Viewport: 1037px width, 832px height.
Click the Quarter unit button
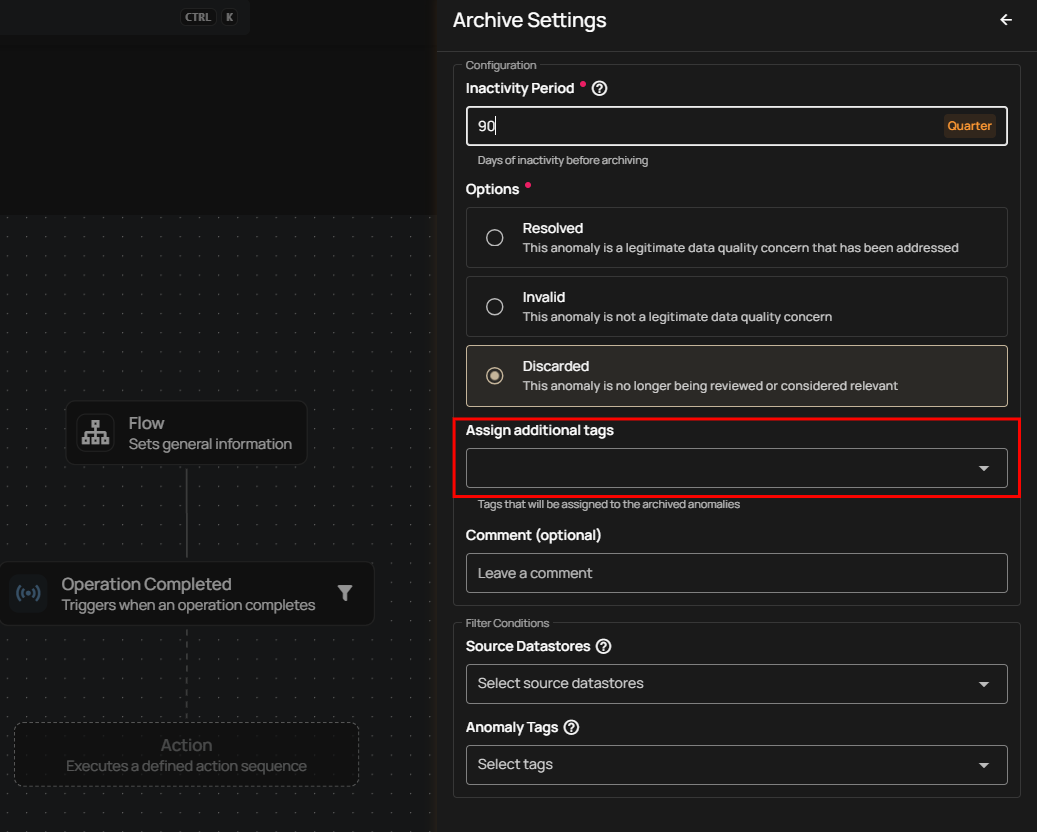pyautogui.click(x=969, y=125)
